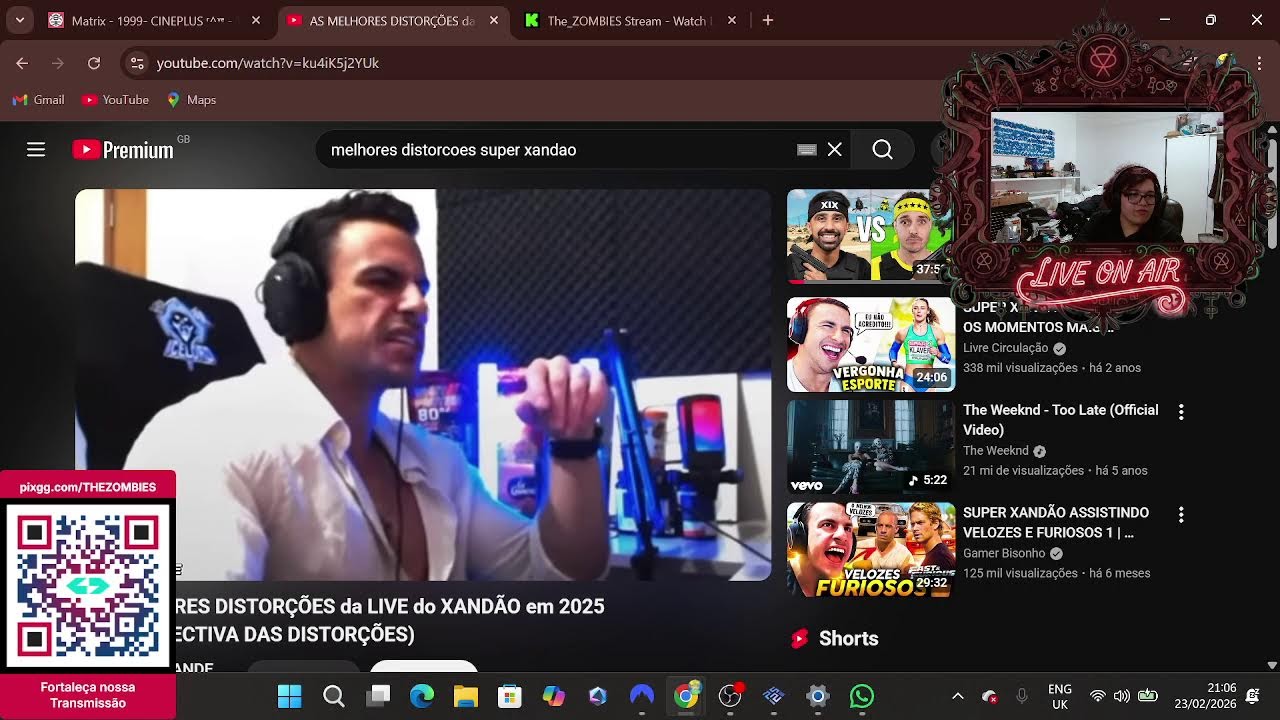Close the Matrix 1999 tab

256,20
